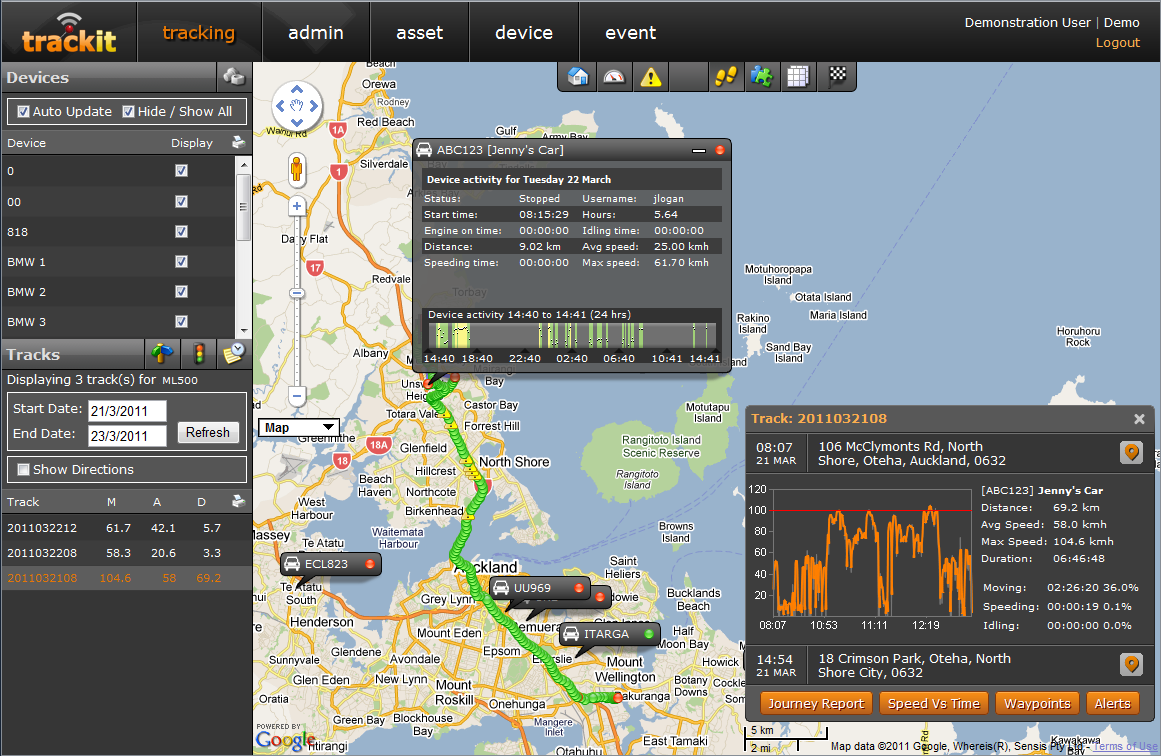Click the checkered flag icon
1161x756 pixels.
coord(837,76)
